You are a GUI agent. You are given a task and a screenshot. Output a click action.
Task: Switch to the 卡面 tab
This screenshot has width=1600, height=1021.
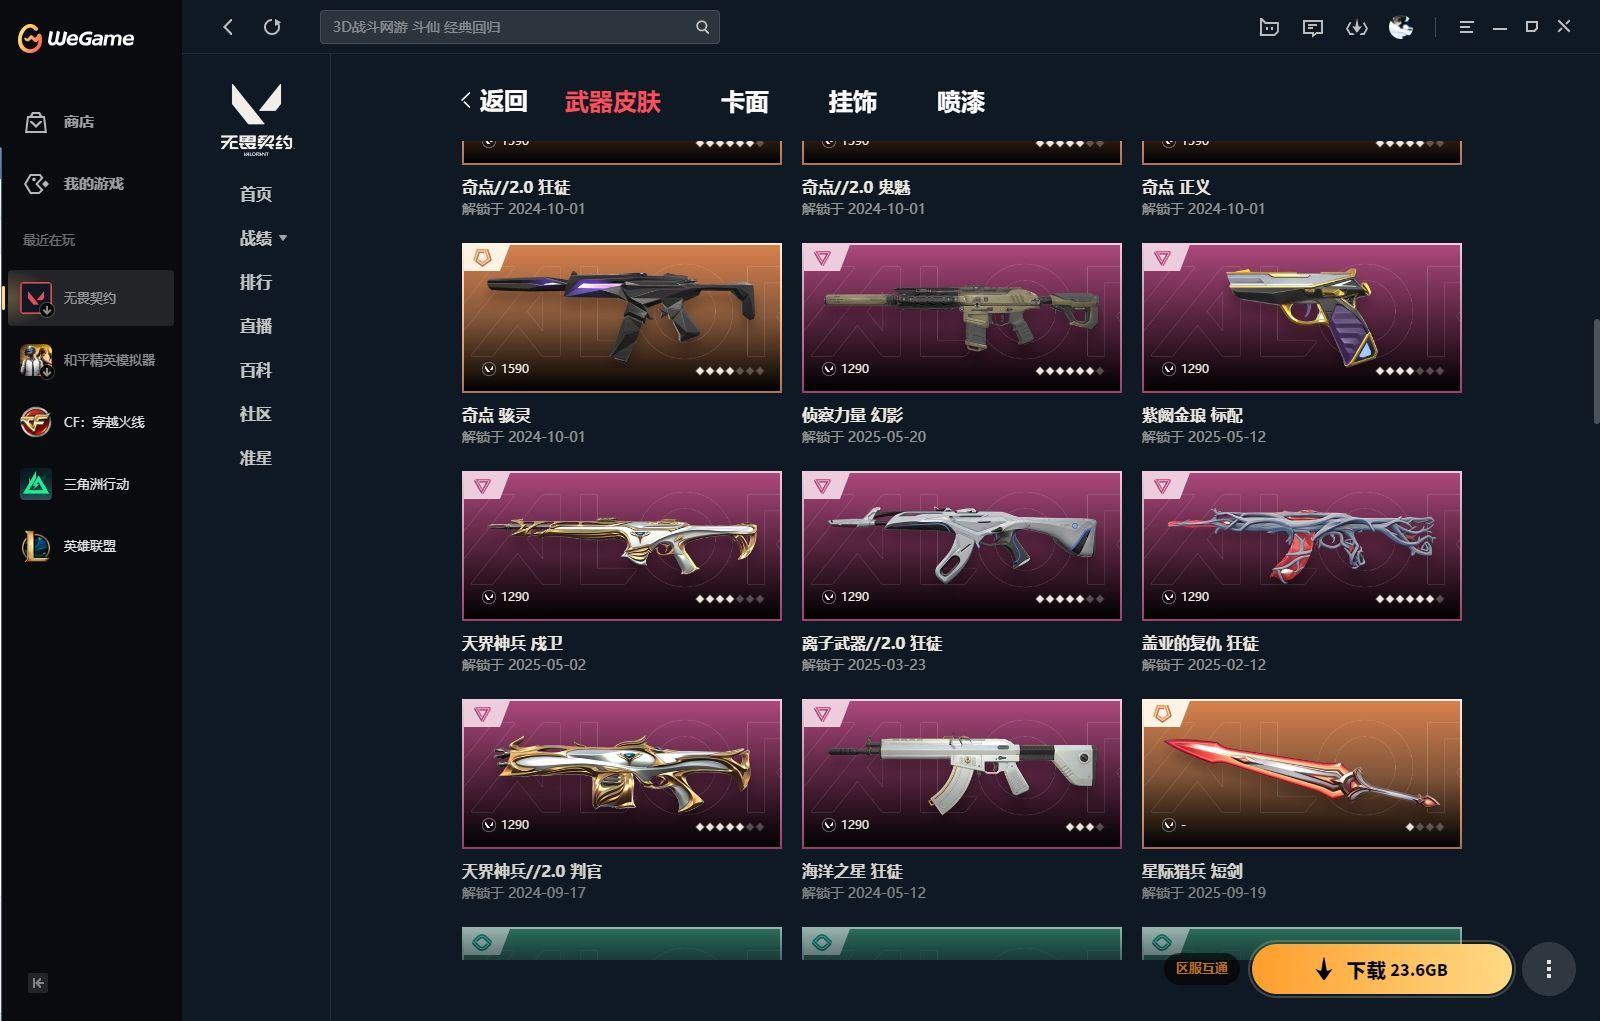745,102
